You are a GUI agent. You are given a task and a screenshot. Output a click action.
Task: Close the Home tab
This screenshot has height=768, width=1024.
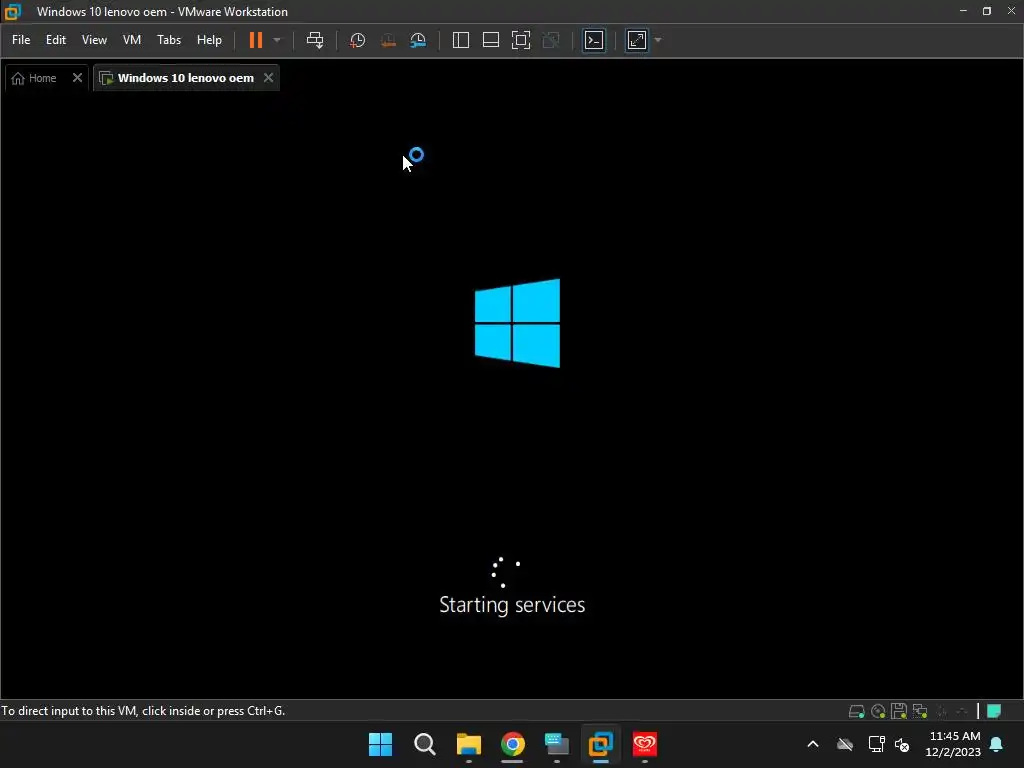pos(77,78)
